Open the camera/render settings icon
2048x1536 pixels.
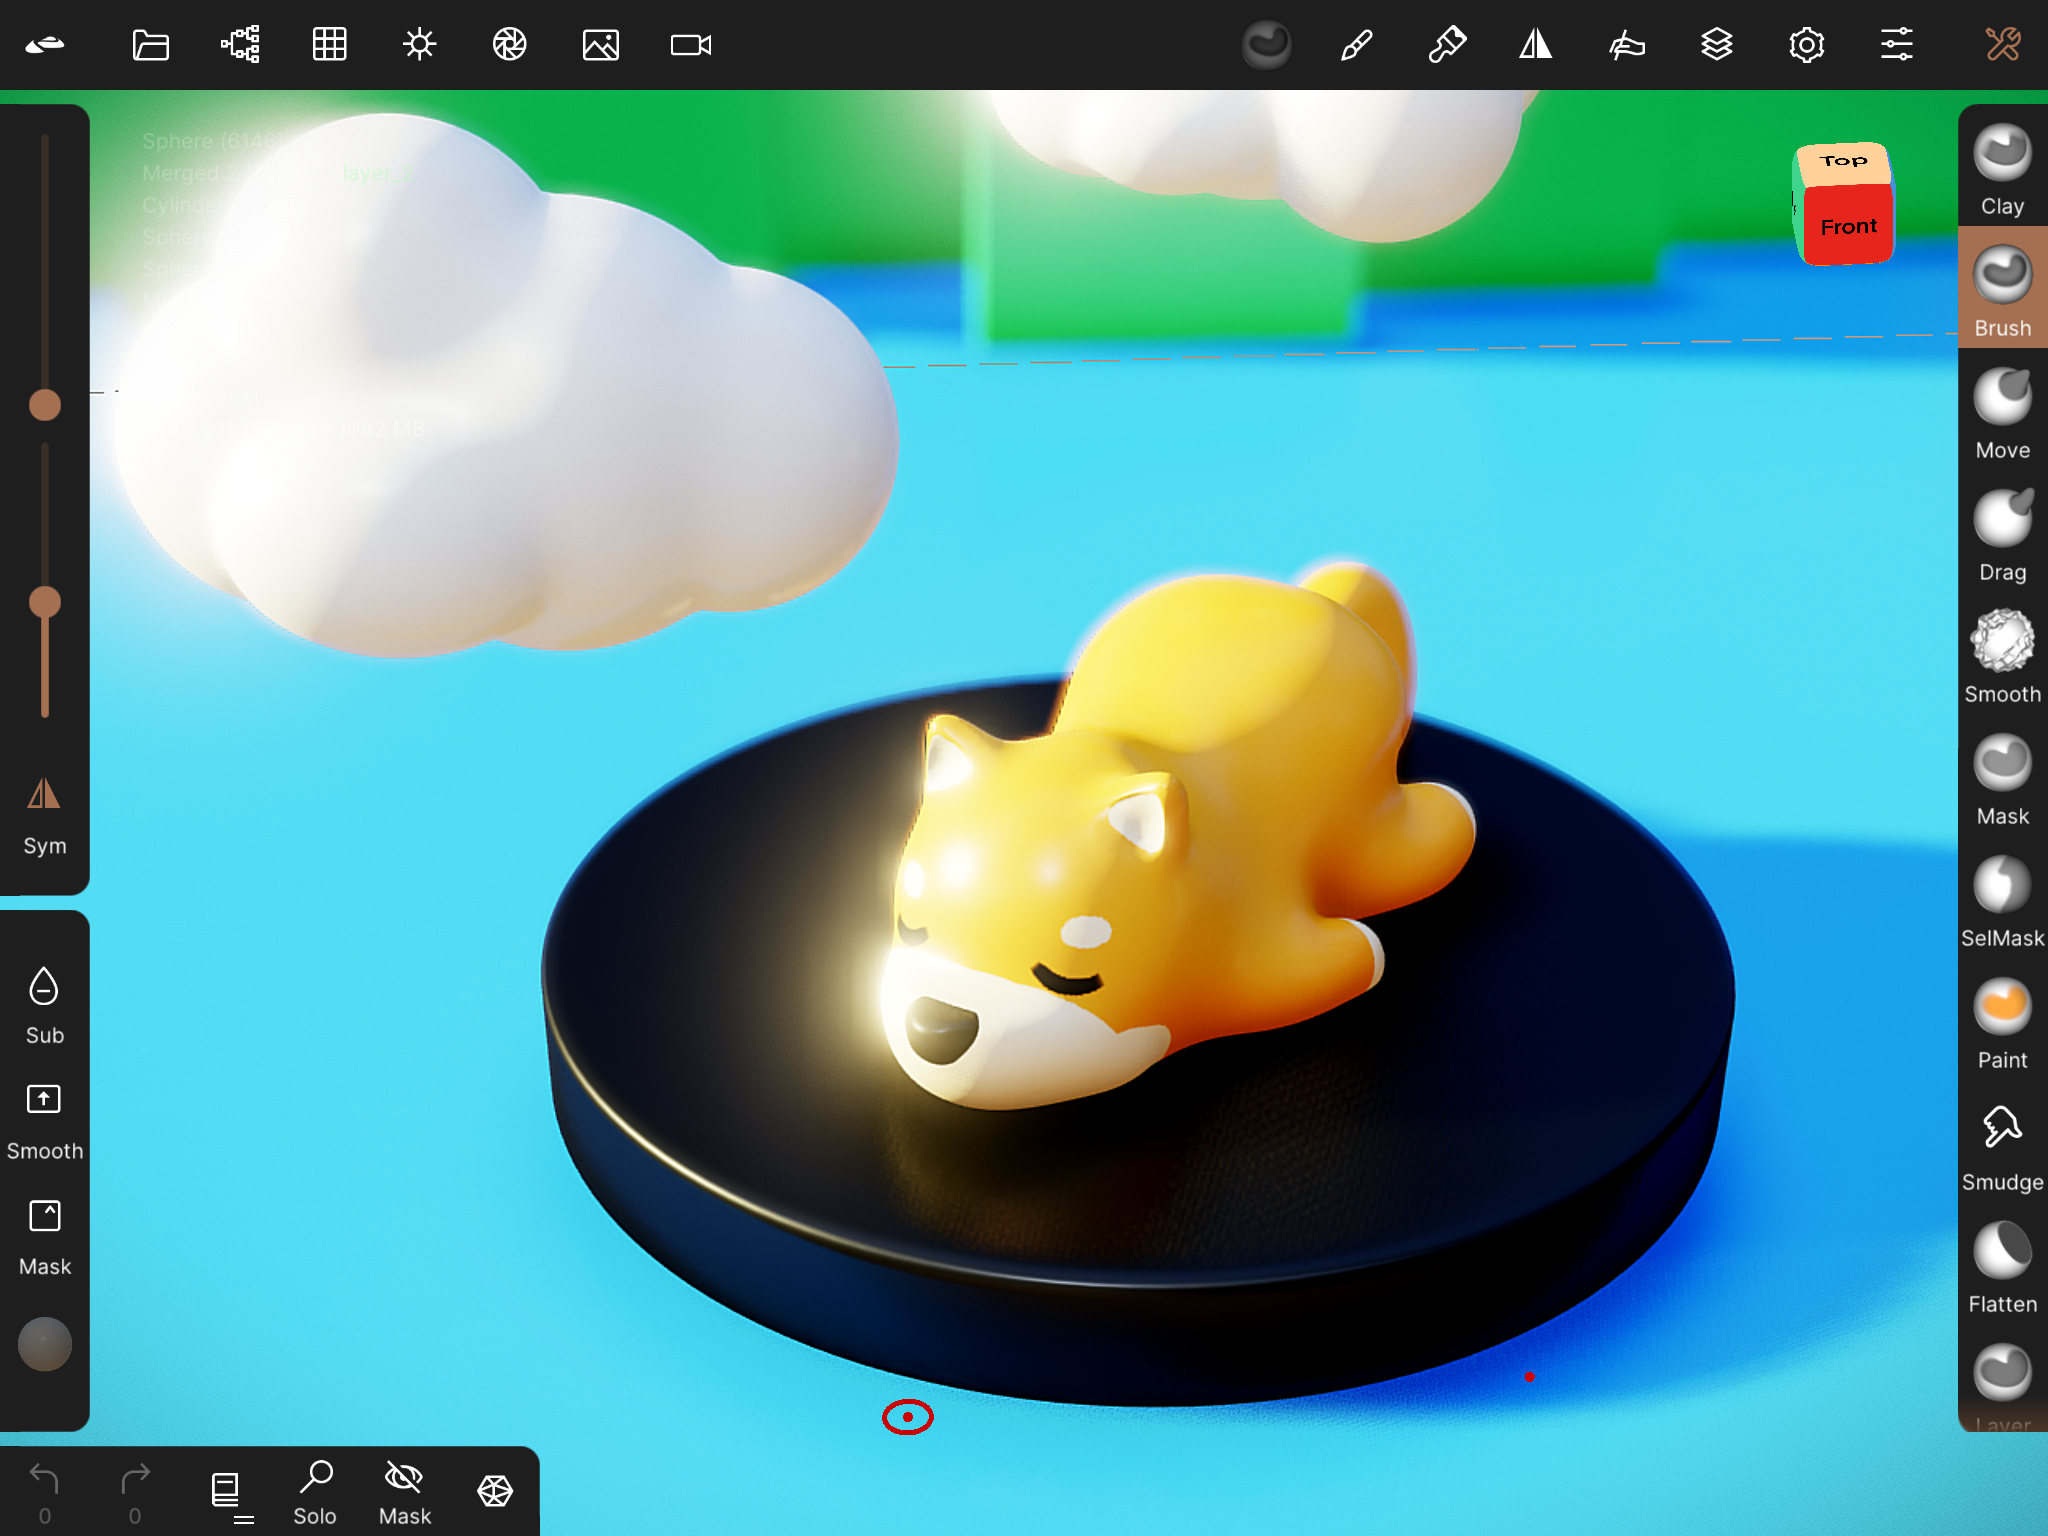[509, 44]
